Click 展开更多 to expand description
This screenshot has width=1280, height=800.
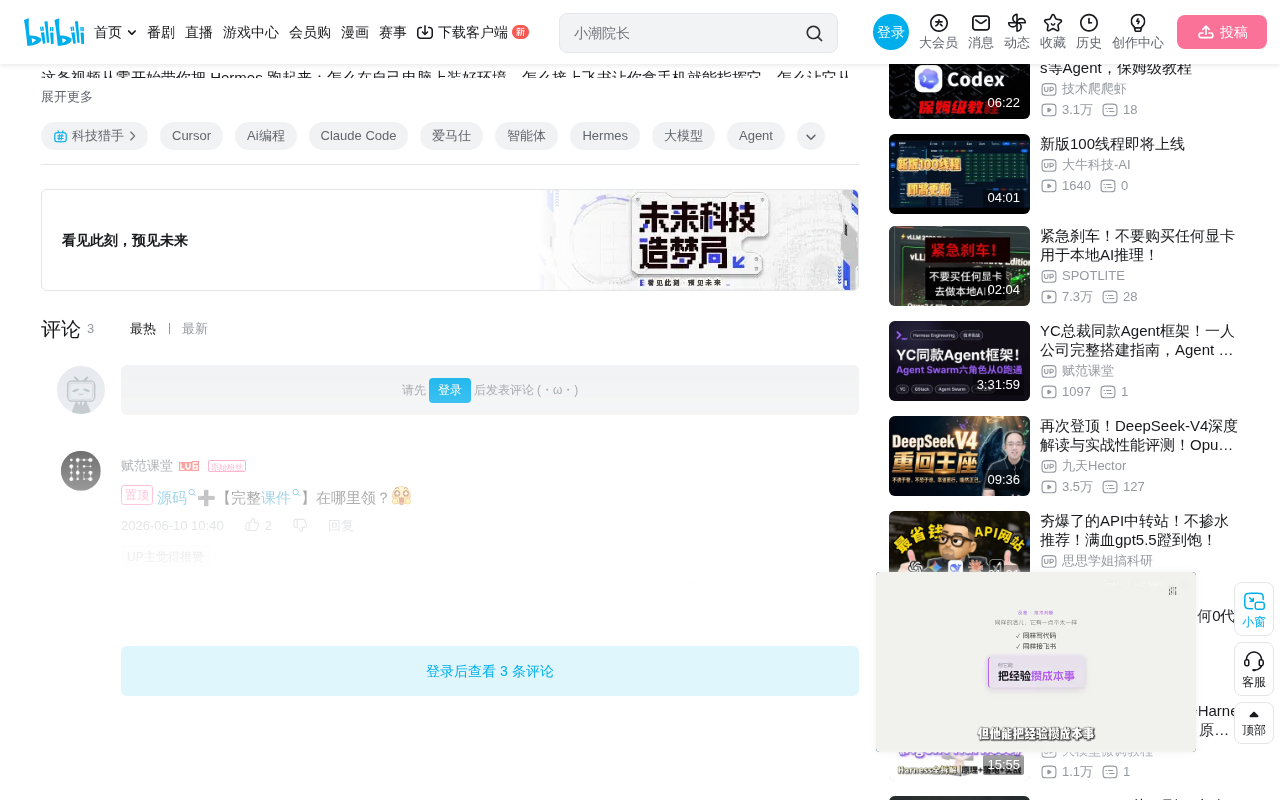coord(67,97)
